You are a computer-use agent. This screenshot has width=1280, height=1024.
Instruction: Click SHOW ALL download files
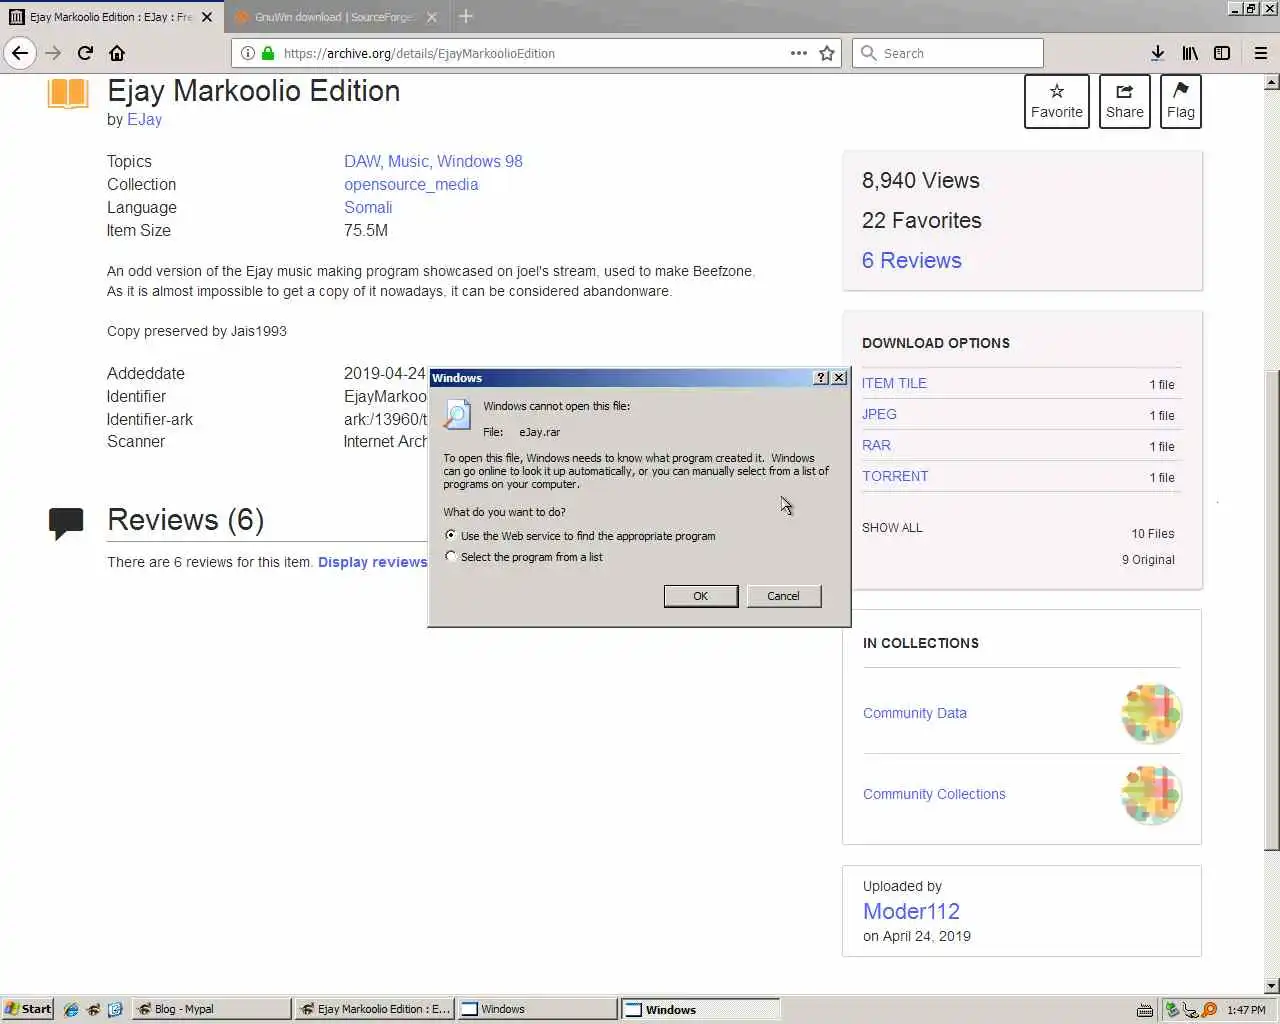point(892,527)
